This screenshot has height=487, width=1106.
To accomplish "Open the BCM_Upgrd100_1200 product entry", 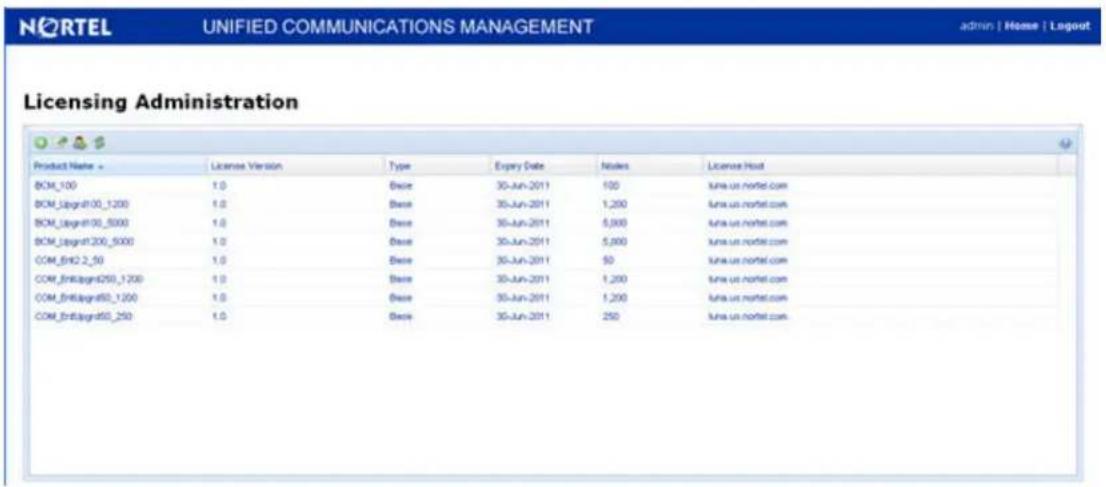I will pos(81,204).
